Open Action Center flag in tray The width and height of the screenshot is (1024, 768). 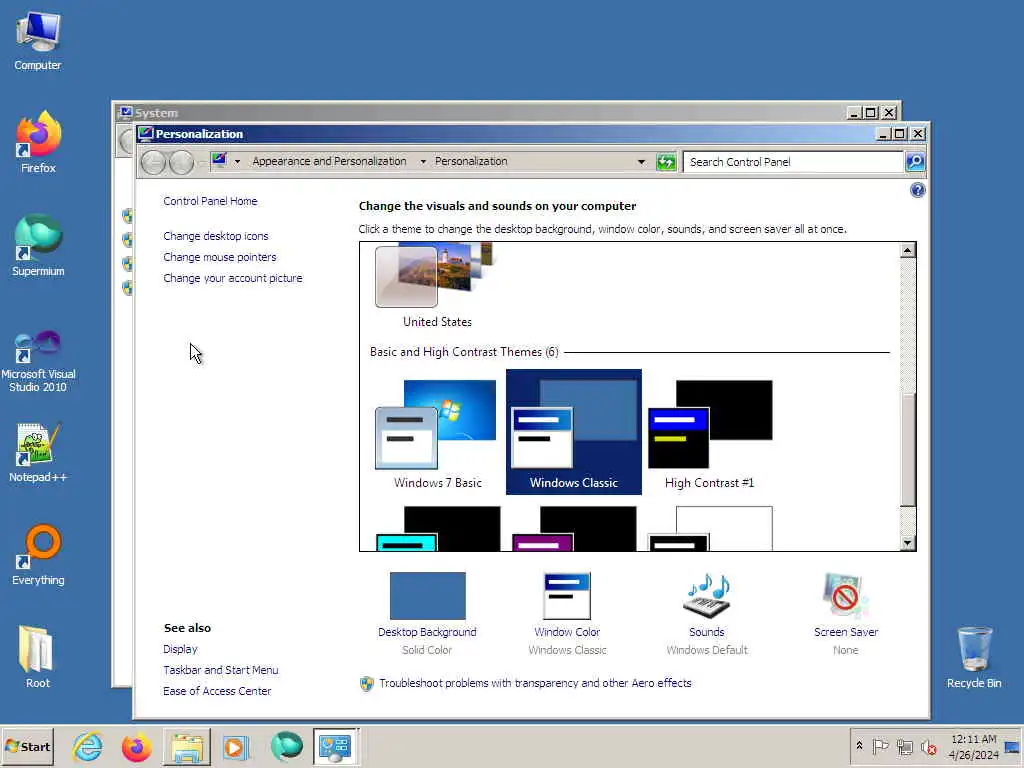click(x=880, y=746)
